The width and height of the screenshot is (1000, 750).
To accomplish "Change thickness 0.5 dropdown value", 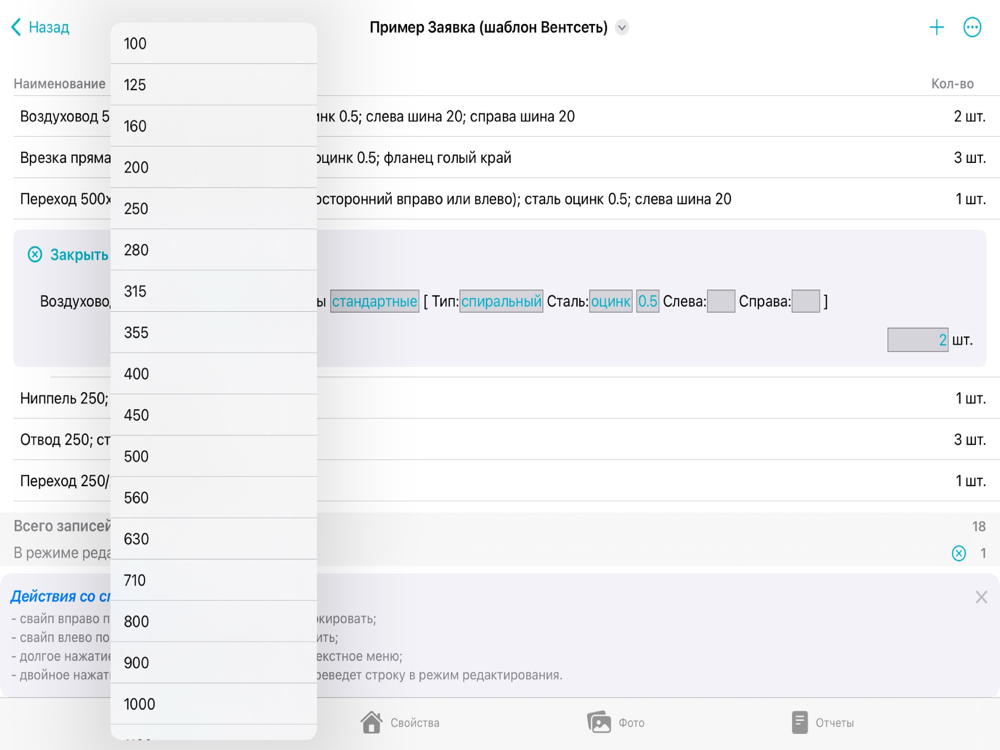I will pos(647,301).
